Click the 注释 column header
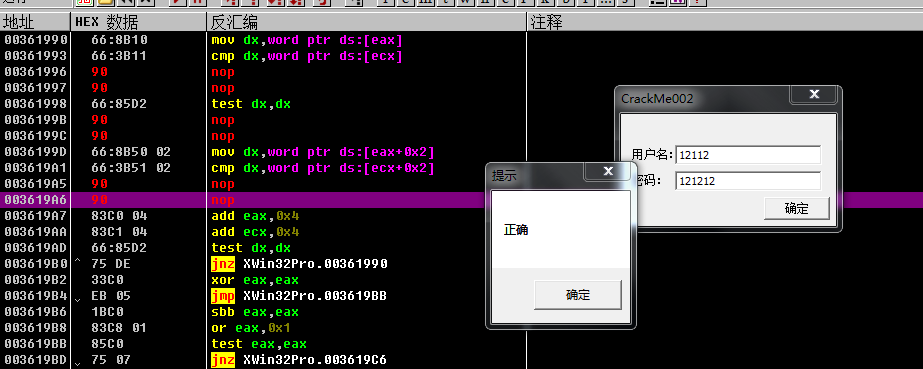The width and height of the screenshot is (923, 369). click(x=725, y=23)
